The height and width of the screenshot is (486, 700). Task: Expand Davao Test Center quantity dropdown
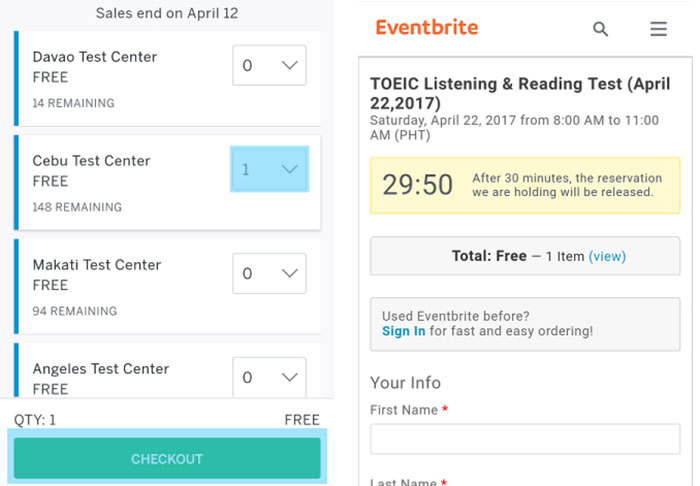coord(269,65)
